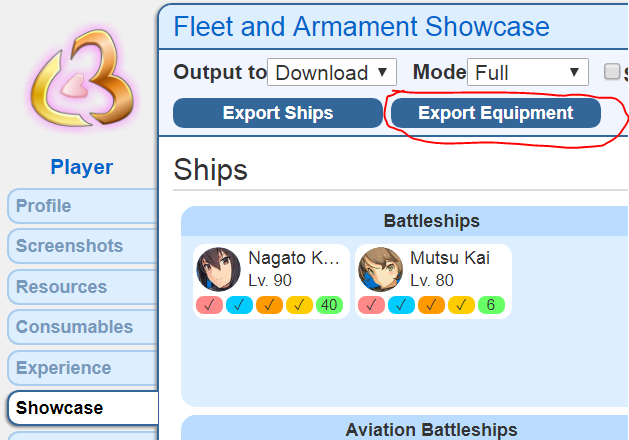Open the Profile sidebar tab

[83, 206]
